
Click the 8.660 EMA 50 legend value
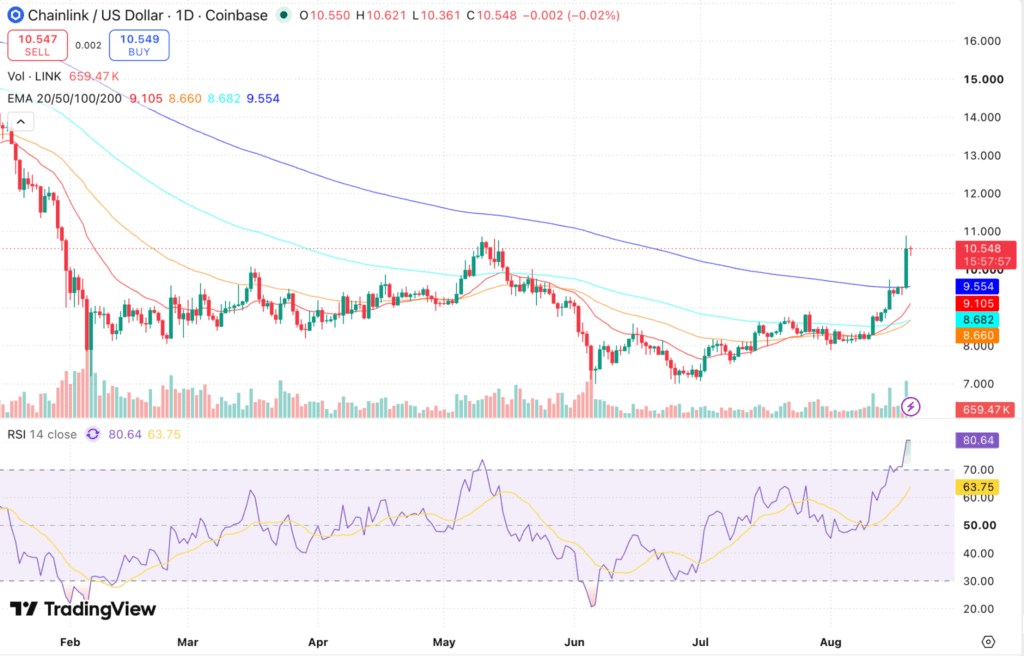pos(185,99)
